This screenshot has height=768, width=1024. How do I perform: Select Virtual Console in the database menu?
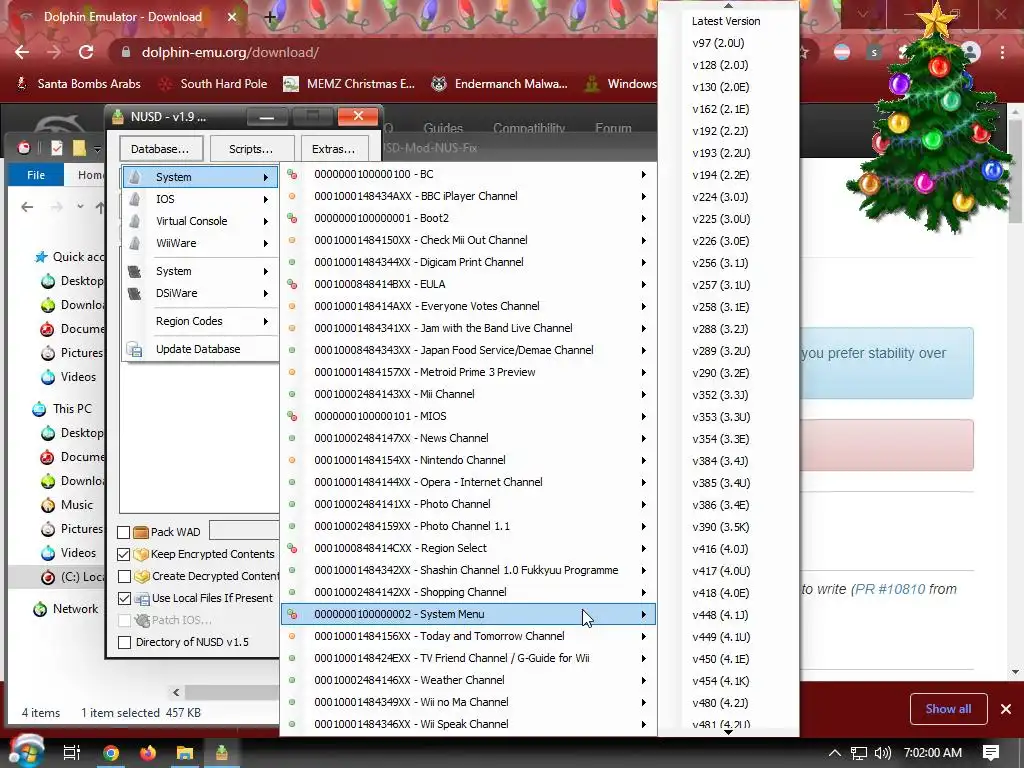click(x=200, y=221)
